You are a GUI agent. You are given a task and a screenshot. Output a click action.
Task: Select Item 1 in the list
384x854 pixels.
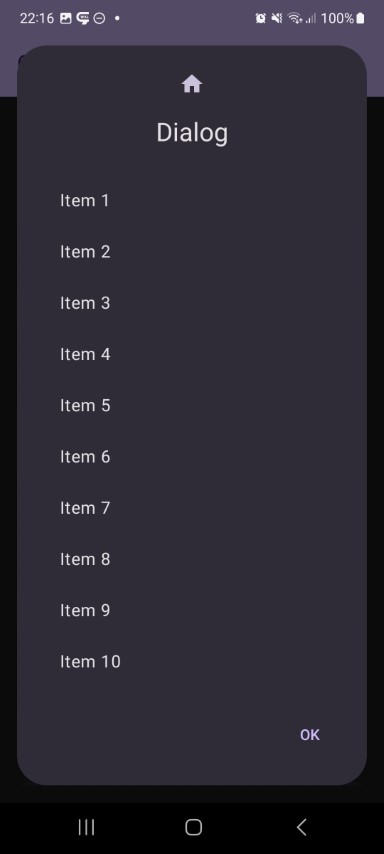tap(192, 200)
